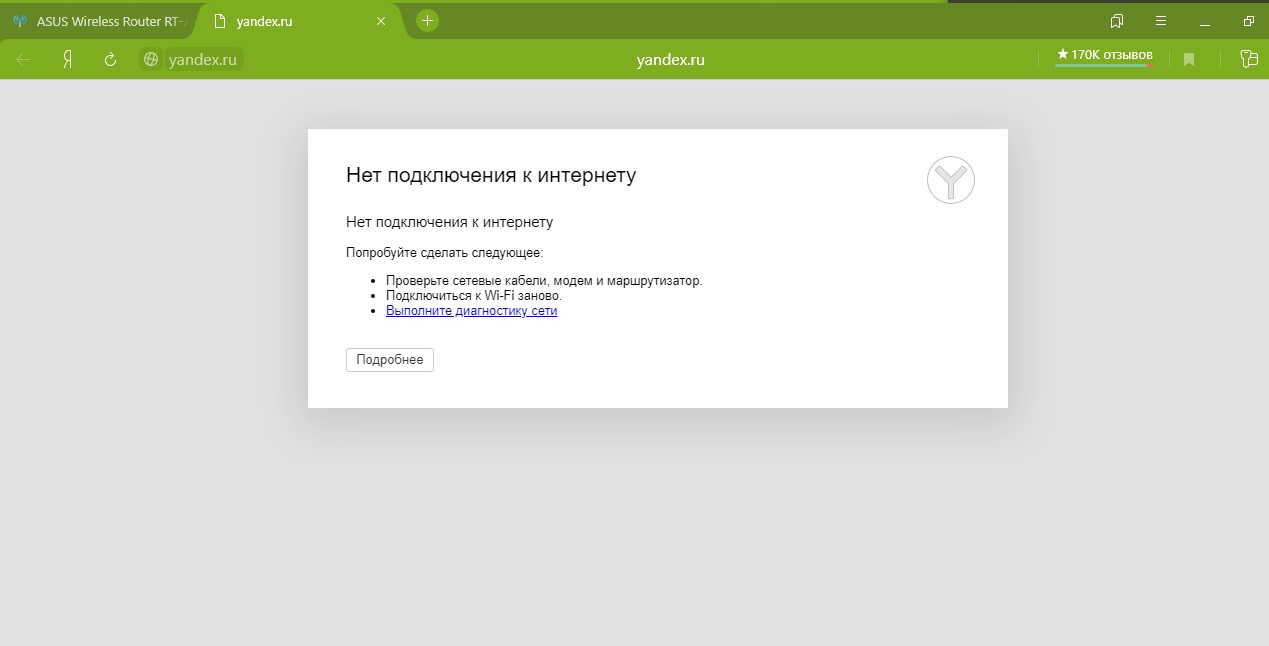This screenshot has height=646, width=1269.
Task: Open the password manager key icon
Action: pos(1248,60)
